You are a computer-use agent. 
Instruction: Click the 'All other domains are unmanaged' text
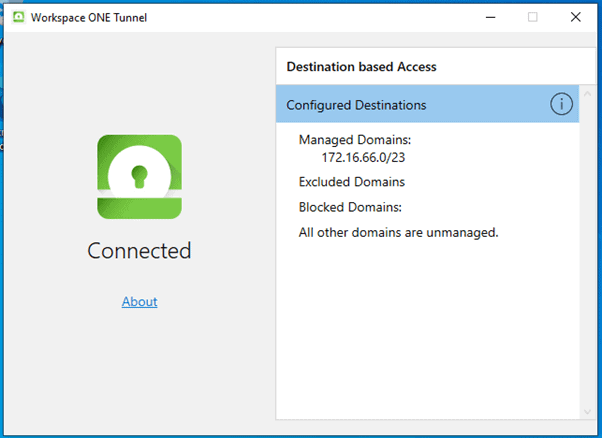(x=399, y=233)
